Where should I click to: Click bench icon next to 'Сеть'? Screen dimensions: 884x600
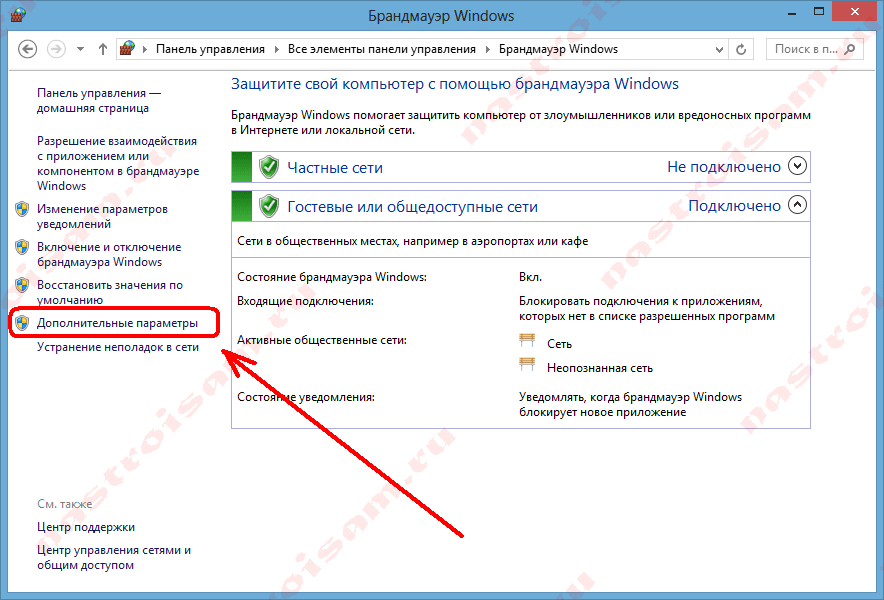(x=527, y=340)
